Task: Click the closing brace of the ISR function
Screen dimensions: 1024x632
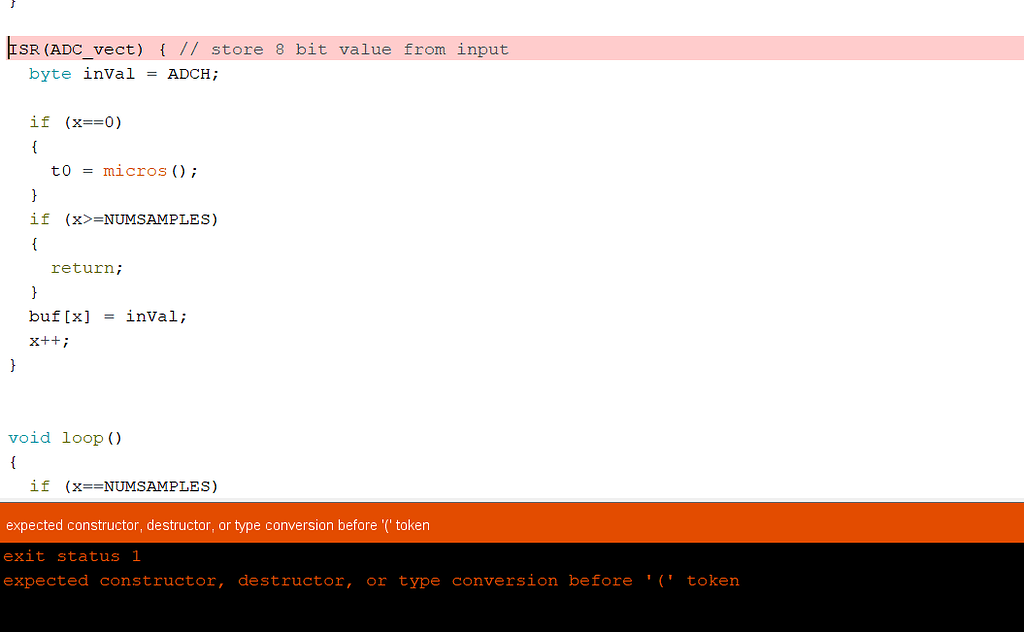Action: point(13,365)
